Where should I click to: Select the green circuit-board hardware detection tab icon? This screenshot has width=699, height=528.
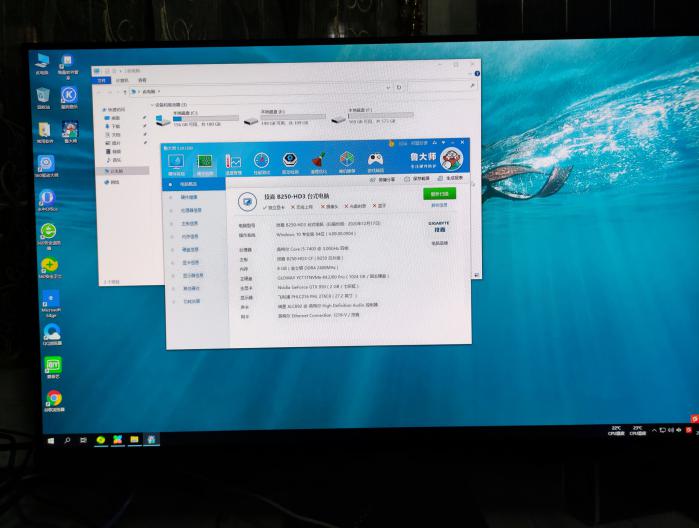coord(205,164)
